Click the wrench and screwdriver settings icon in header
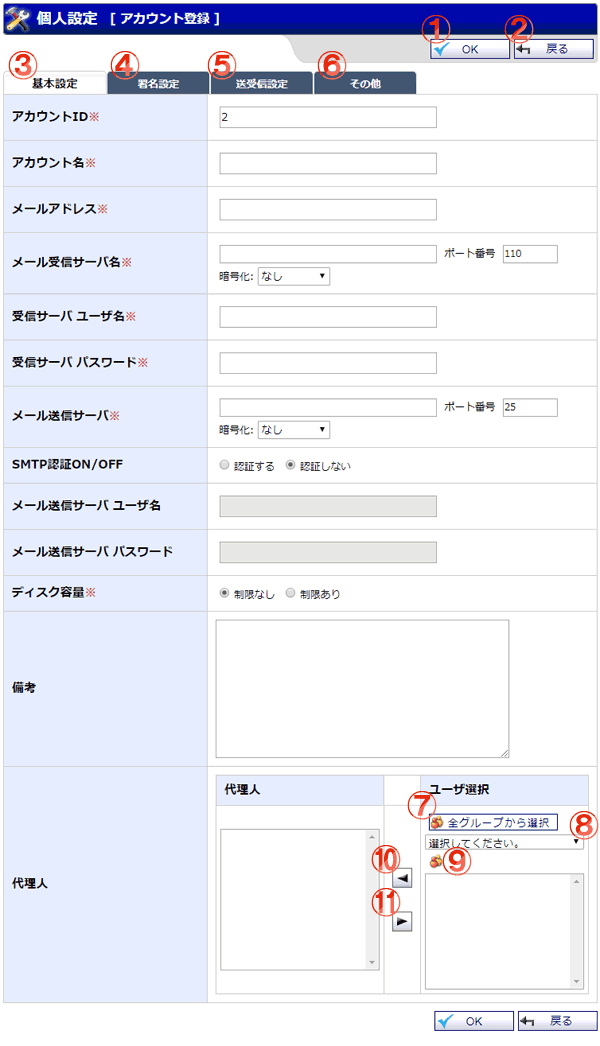This screenshot has height=1046, width=600. coord(17,19)
